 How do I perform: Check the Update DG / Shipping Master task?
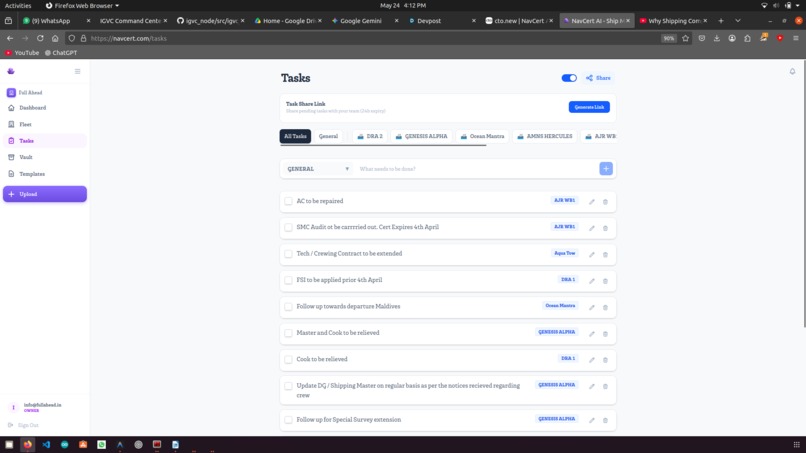coord(288,386)
